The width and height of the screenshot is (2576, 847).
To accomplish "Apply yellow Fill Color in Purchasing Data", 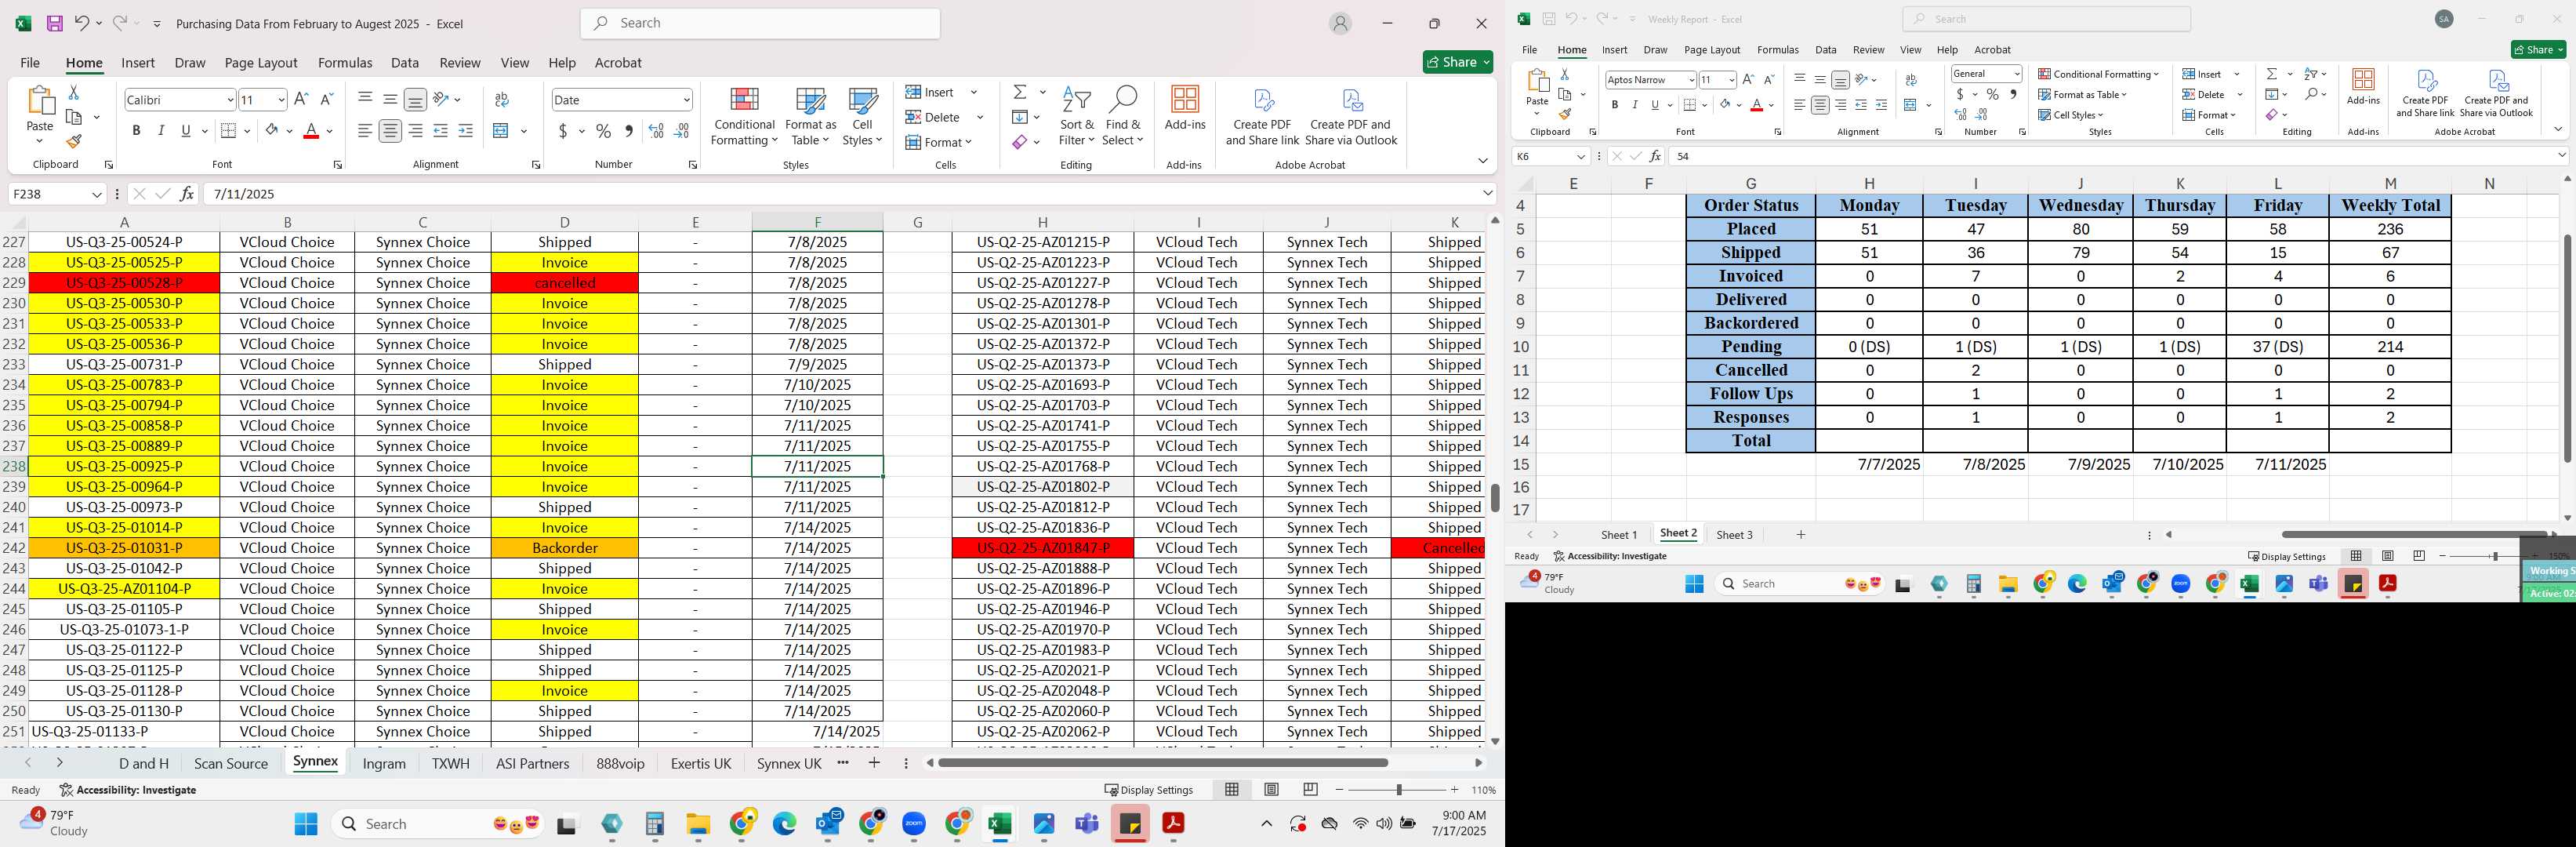I will 271,131.
